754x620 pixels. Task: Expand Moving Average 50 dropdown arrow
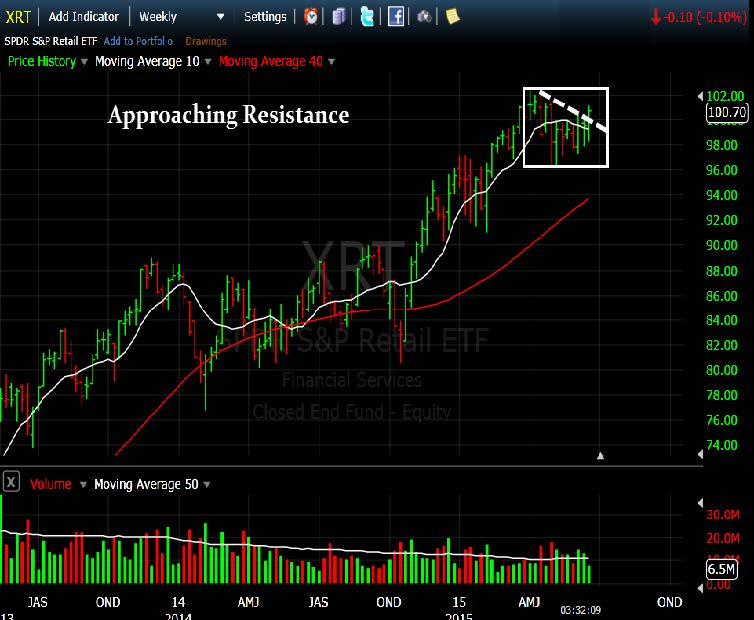tap(207, 484)
